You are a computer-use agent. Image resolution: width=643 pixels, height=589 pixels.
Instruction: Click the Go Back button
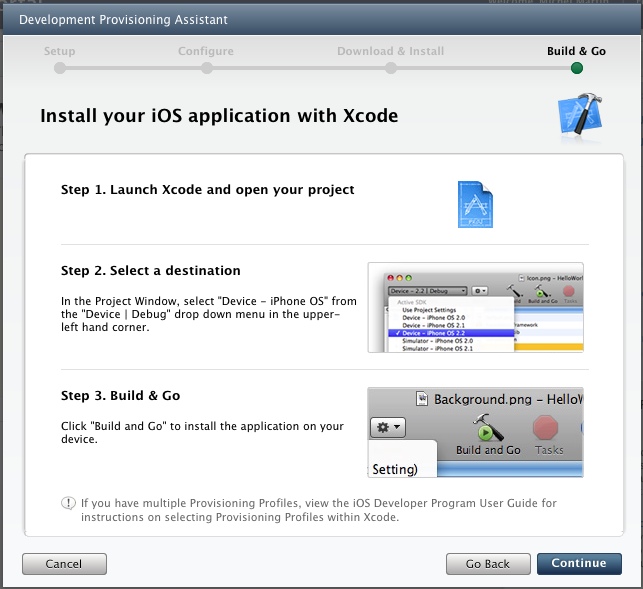488,564
